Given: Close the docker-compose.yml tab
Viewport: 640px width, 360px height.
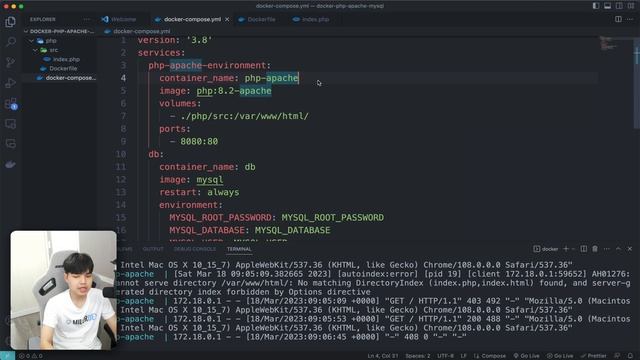Looking at the screenshot, I should (x=227, y=19).
